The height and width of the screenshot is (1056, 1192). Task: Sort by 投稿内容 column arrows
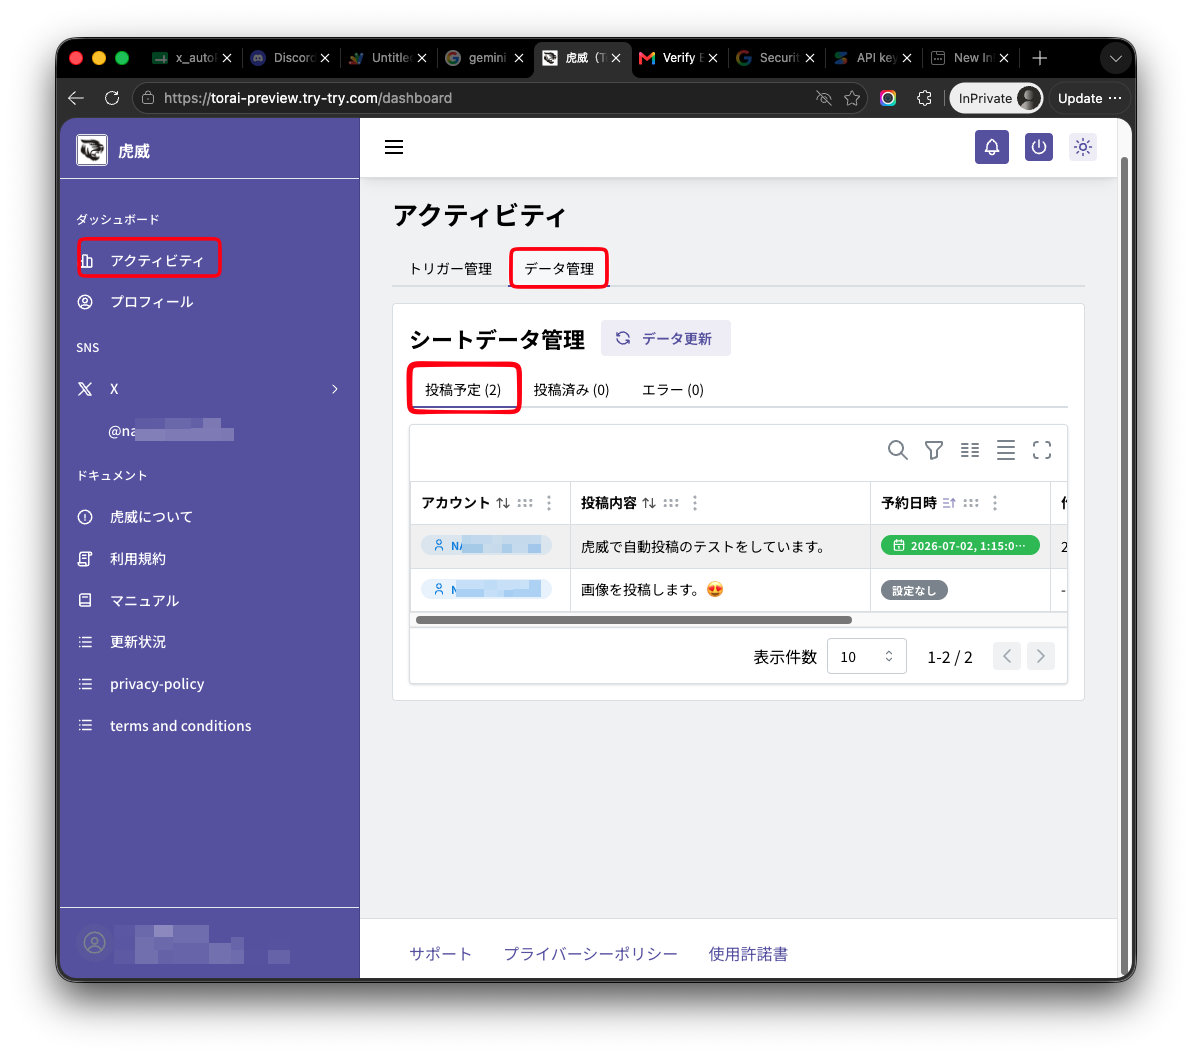coord(648,503)
